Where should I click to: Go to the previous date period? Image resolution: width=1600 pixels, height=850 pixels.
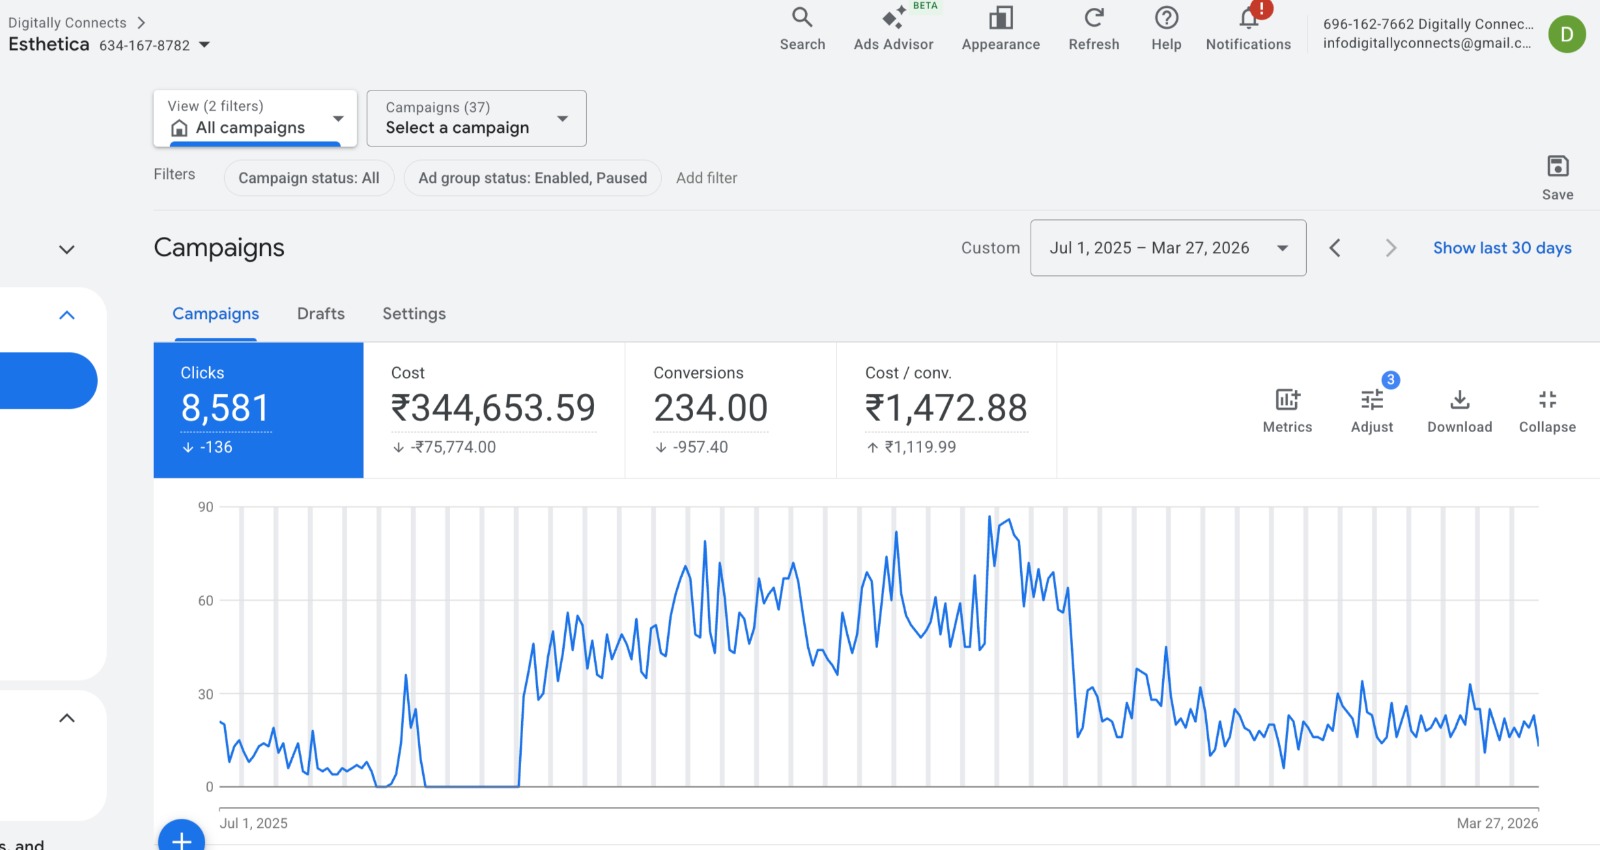click(1335, 248)
